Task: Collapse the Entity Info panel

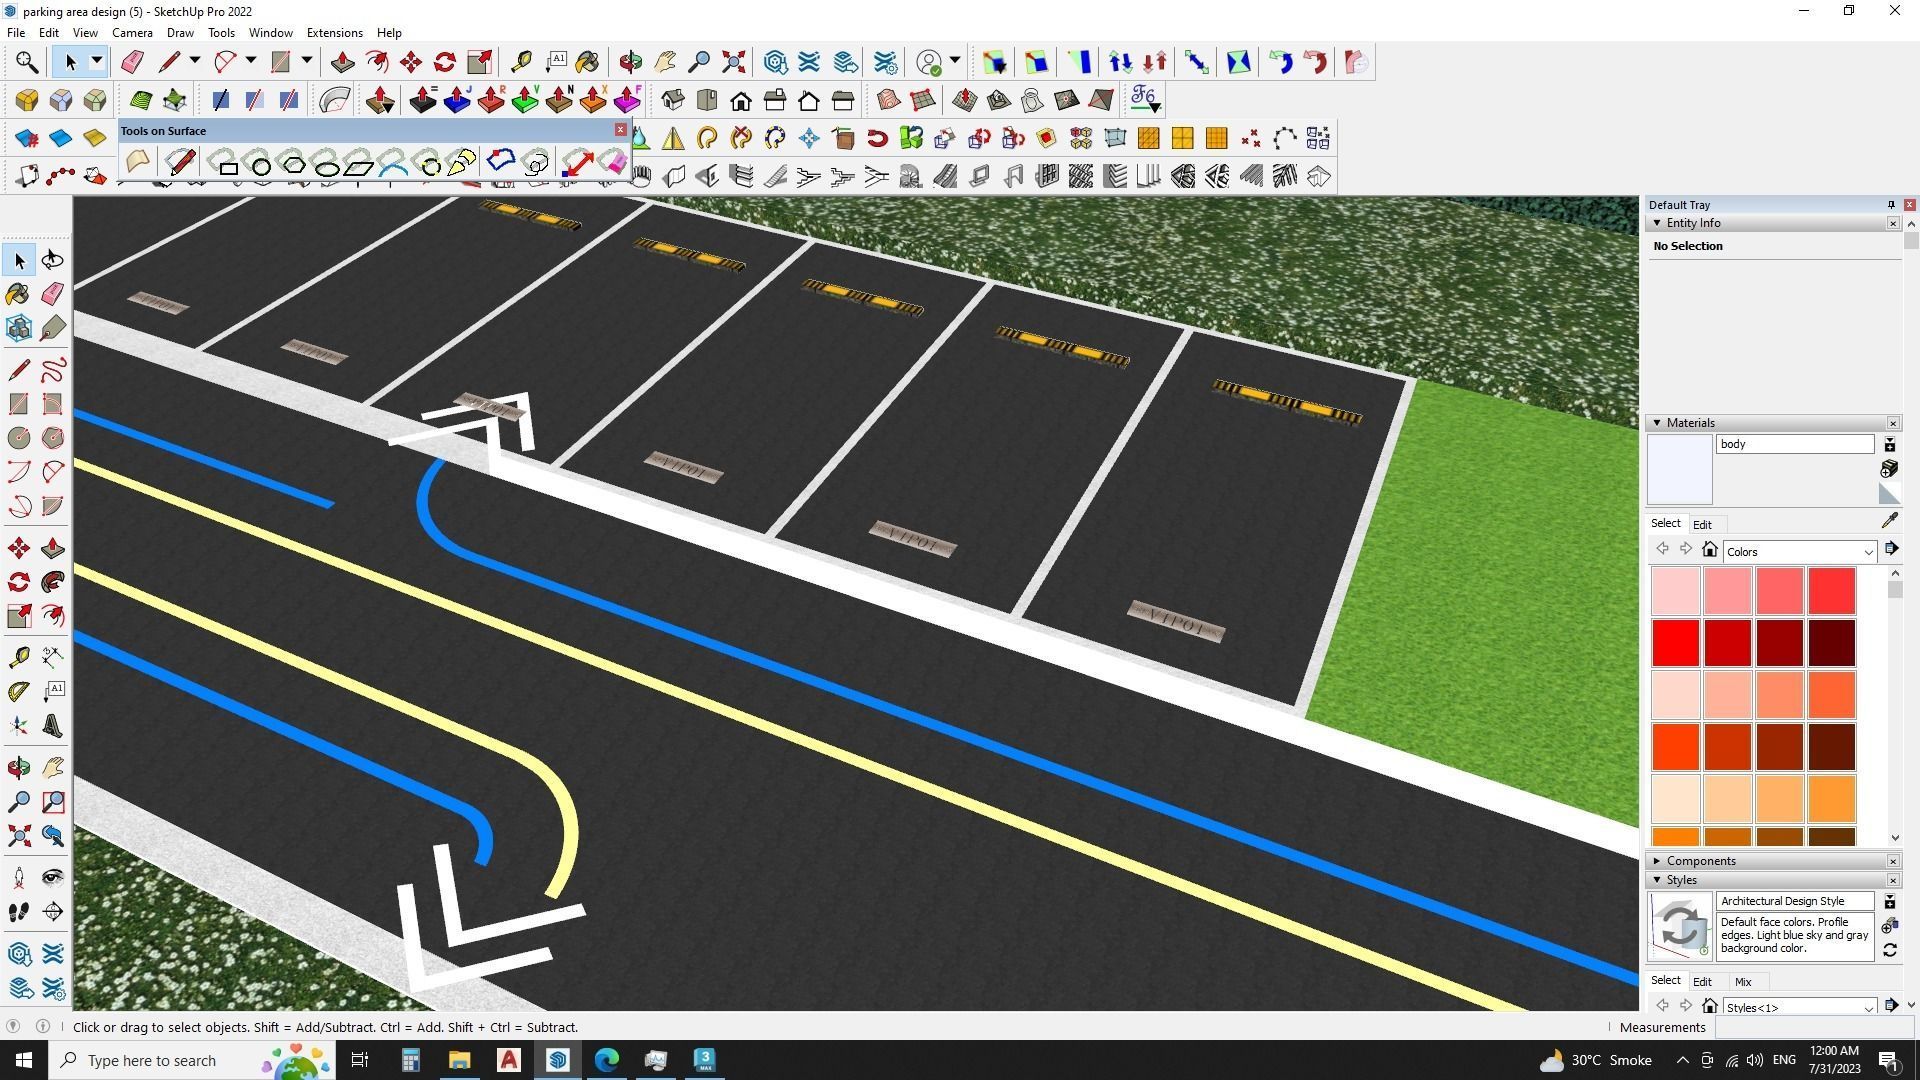Action: pos(1657,223)
